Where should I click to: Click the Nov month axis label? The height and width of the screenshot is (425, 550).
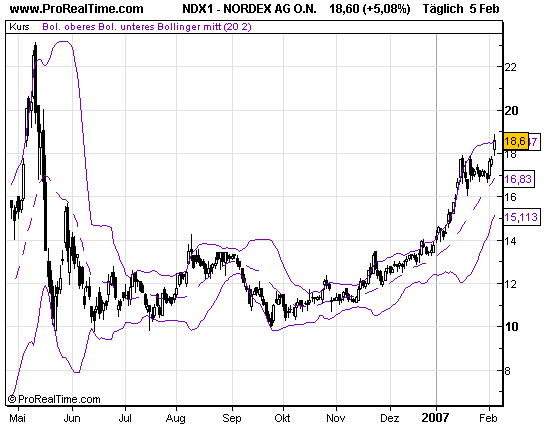(x=336, y=418)
